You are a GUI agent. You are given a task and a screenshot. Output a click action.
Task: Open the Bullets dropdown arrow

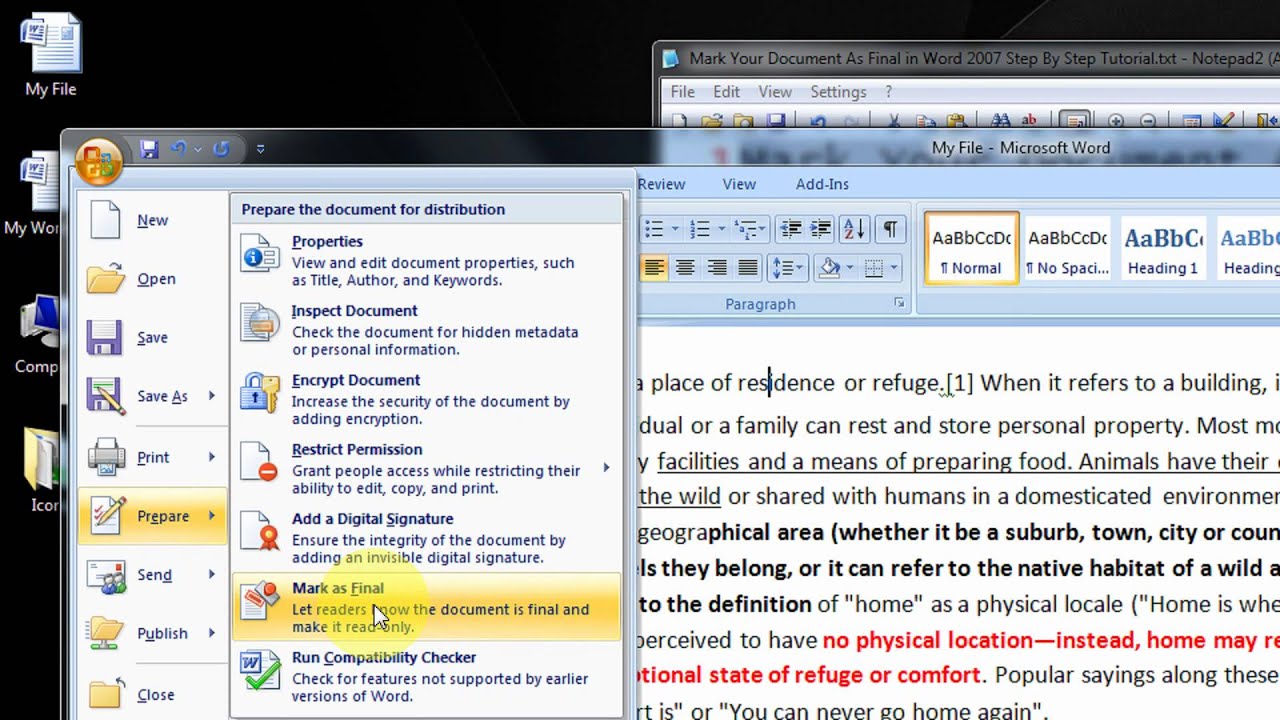pyautogui.click(x=675, y=229)
